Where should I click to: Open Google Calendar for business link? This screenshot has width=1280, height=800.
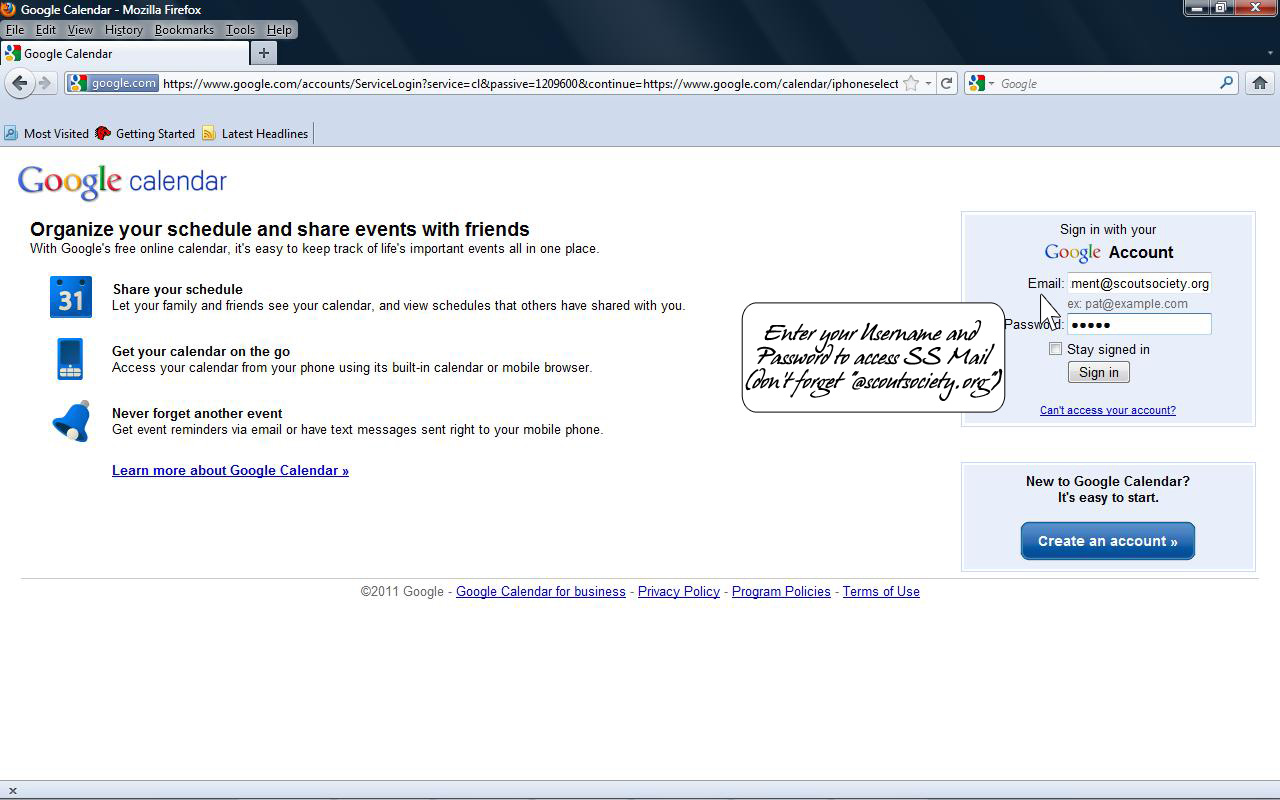coord(541,591)
